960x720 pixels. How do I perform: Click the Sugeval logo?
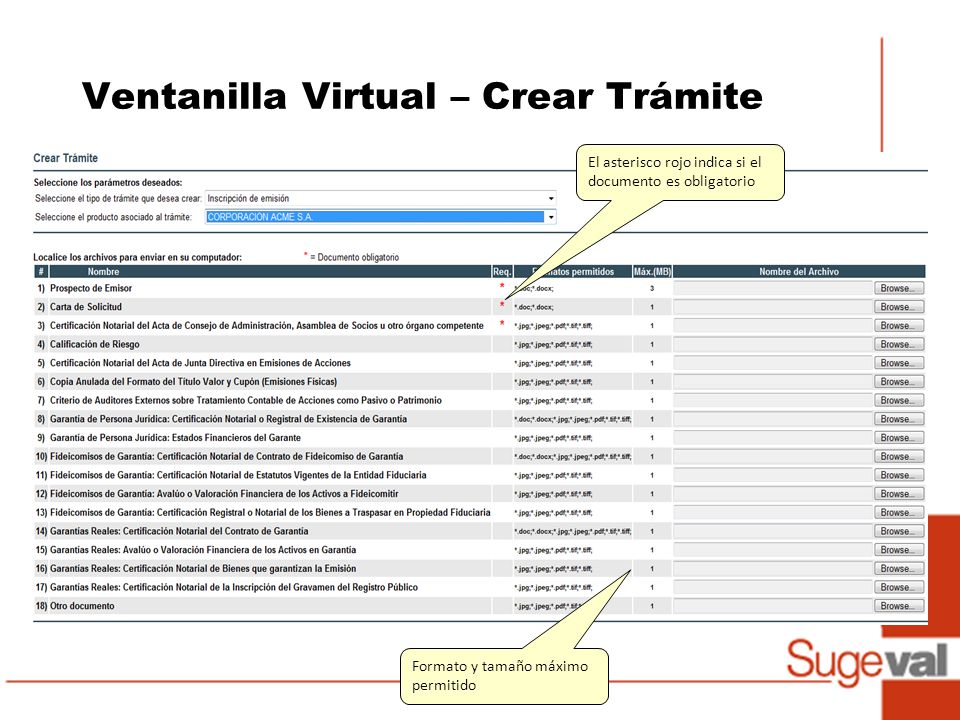867,661
